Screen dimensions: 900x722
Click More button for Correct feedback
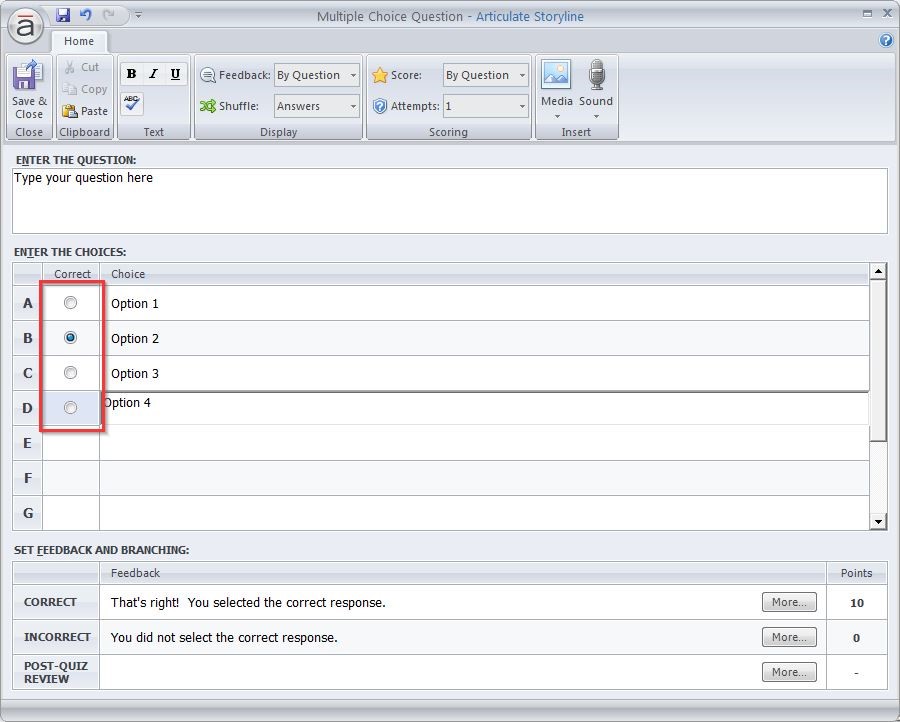[x=789, y=602]
